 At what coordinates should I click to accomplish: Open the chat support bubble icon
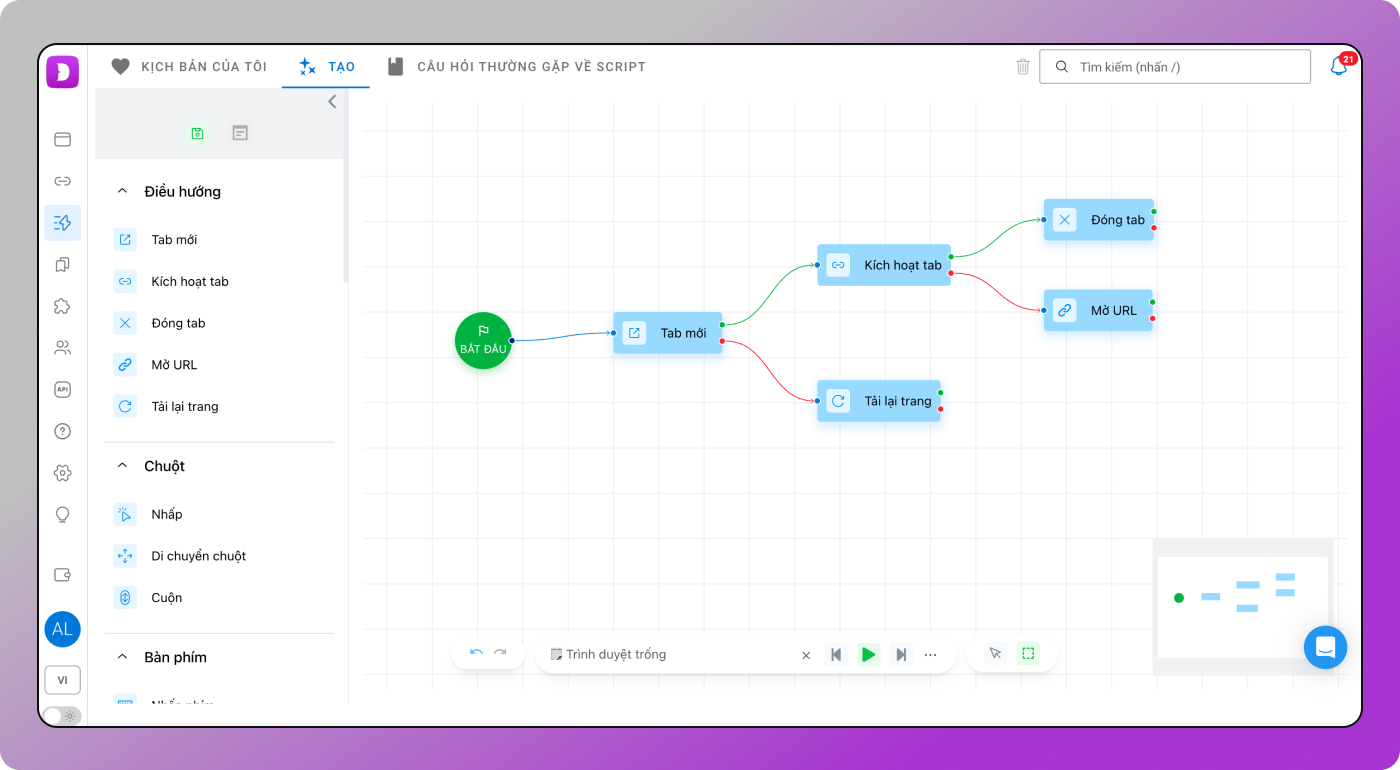pos(1325,647)
